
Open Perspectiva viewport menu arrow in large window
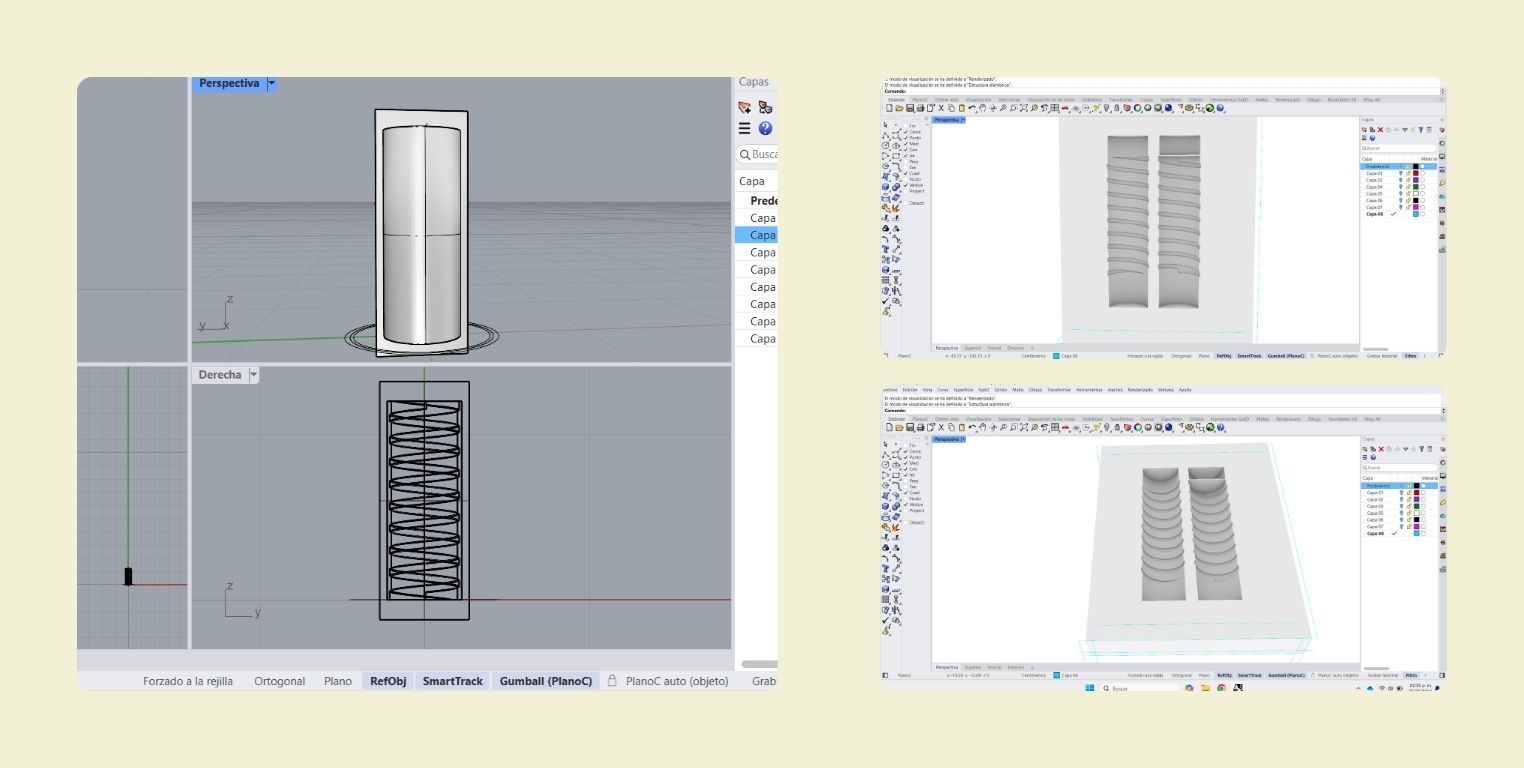(x=271, y=84)
